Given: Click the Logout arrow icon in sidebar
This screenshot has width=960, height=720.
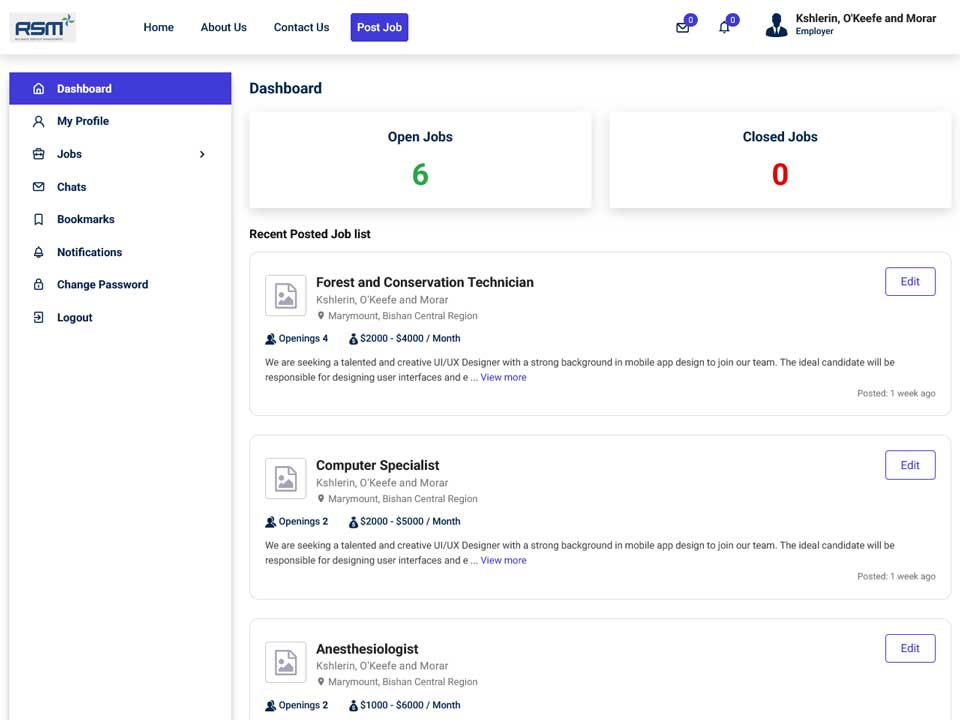Looking at the screenshot, I should point(39,317).
